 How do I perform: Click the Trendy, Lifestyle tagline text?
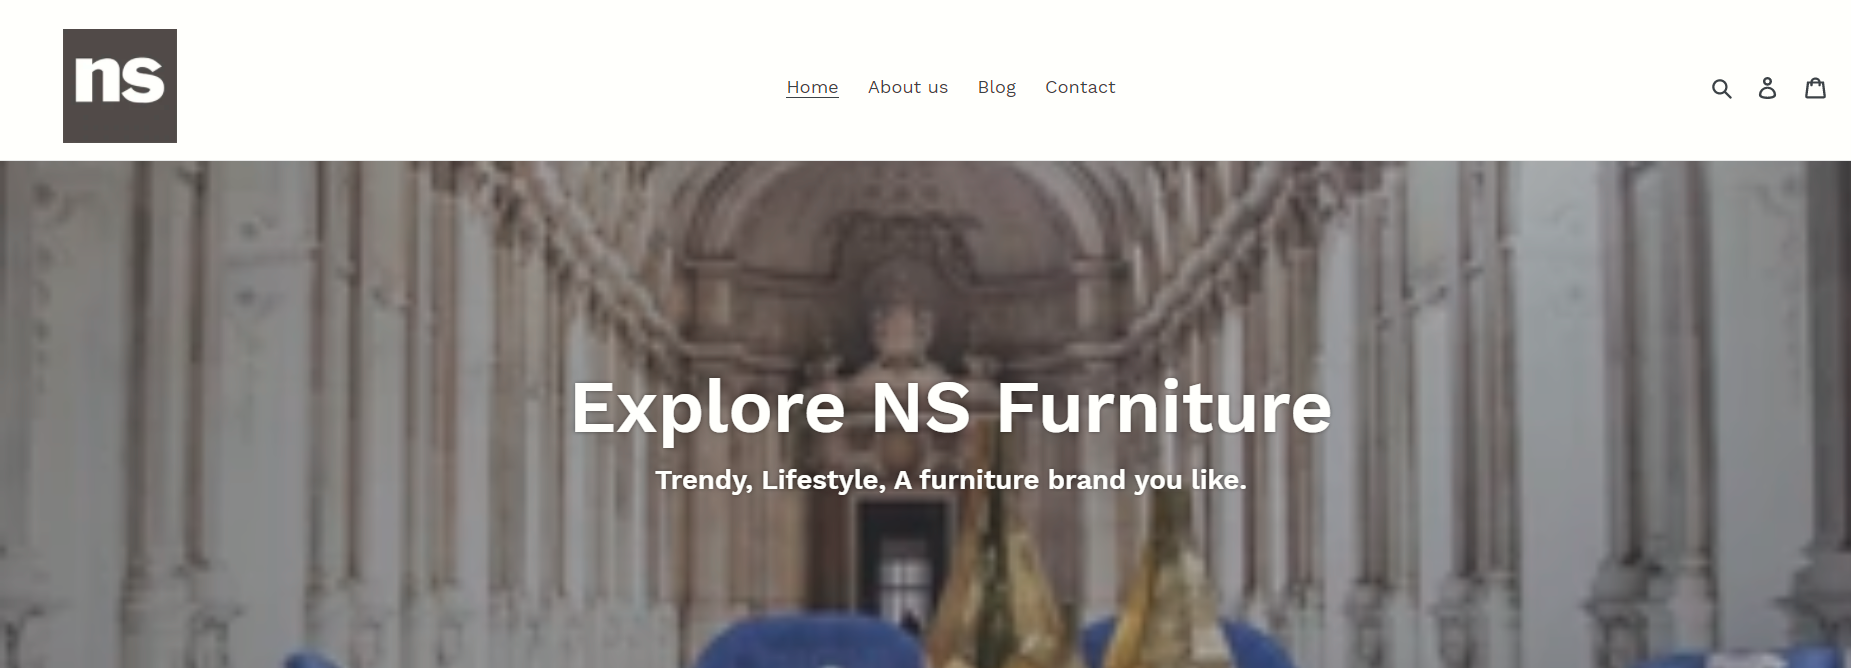(x=951, y=480)
